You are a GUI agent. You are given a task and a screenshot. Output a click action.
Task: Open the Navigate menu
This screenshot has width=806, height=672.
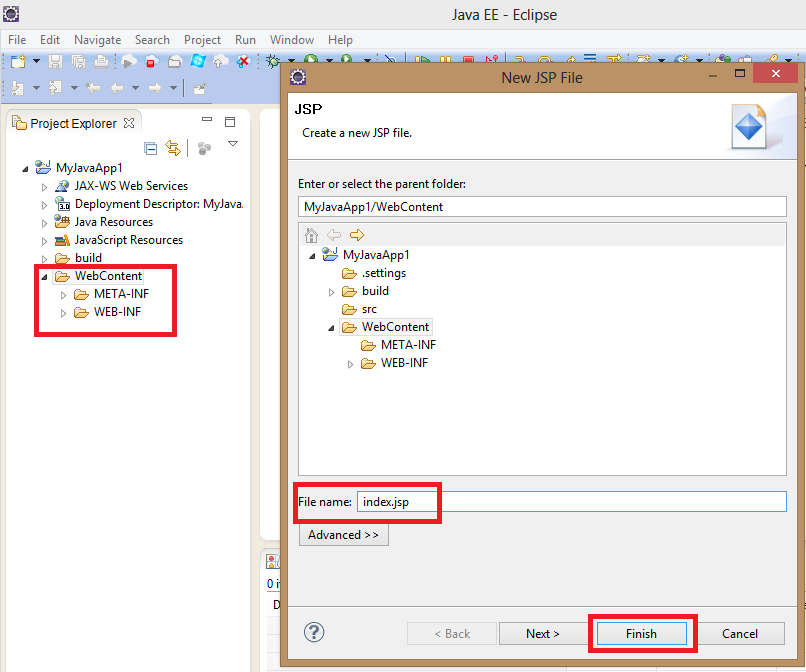pos(97,40)
